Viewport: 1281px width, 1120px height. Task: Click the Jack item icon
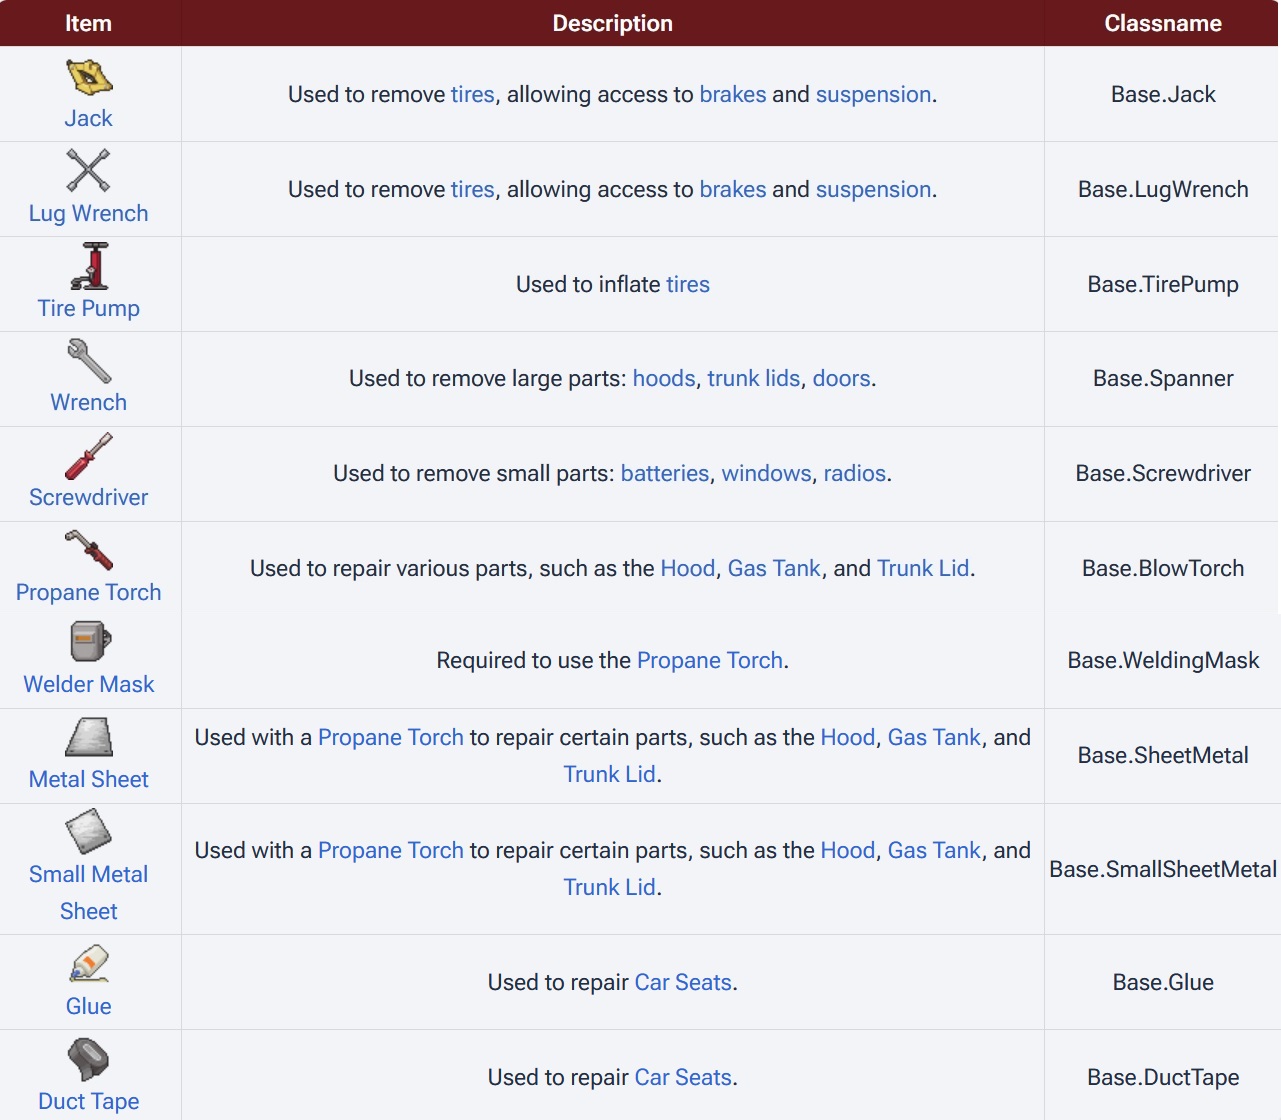point(89,77)
